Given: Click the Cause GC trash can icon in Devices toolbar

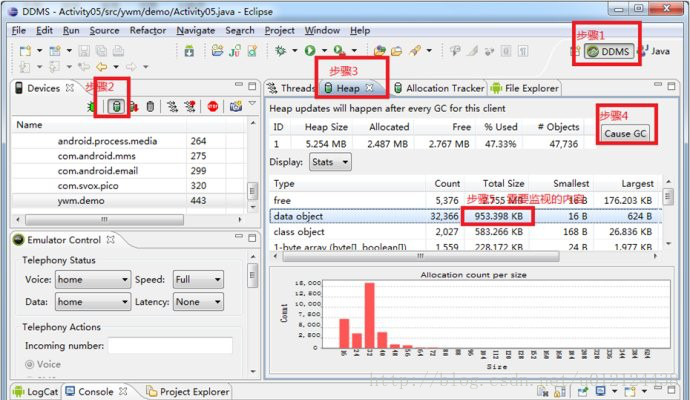Looking at the screenshot, I should click(150, 106).
